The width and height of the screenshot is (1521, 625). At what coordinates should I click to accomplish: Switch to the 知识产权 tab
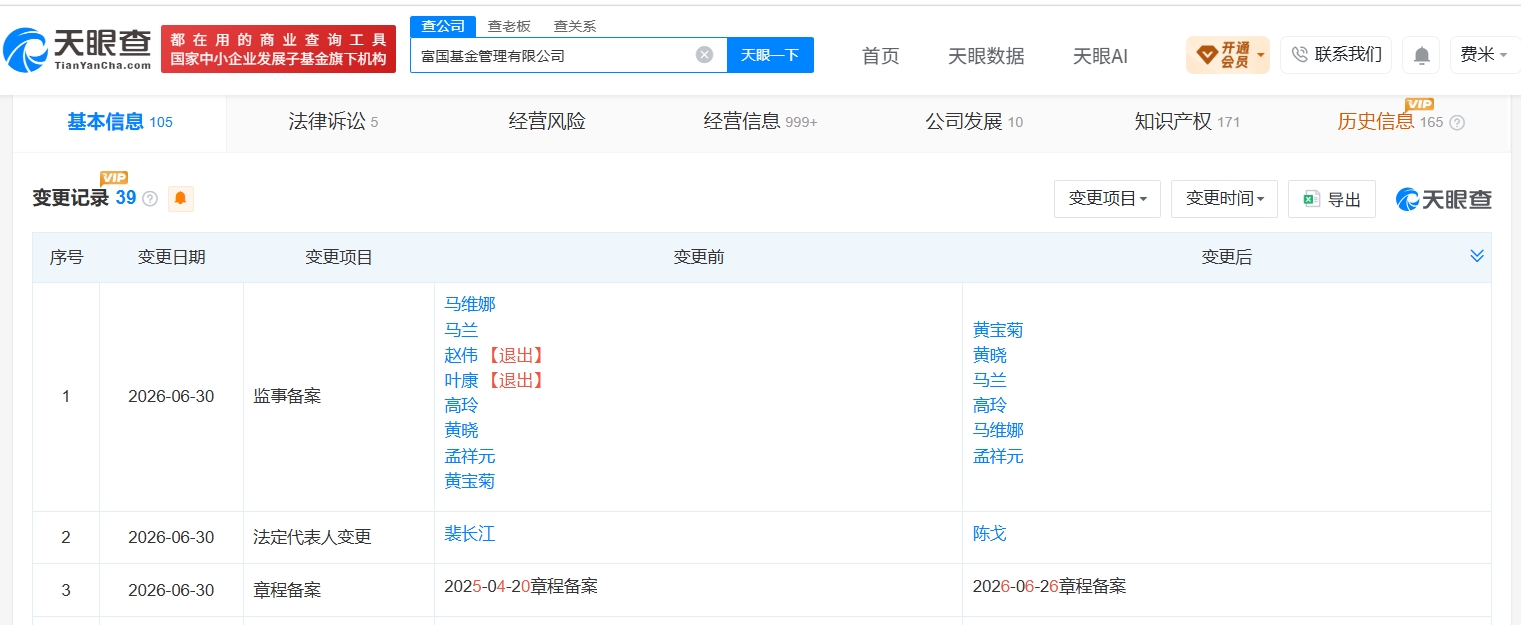(x=1187, y=122)
